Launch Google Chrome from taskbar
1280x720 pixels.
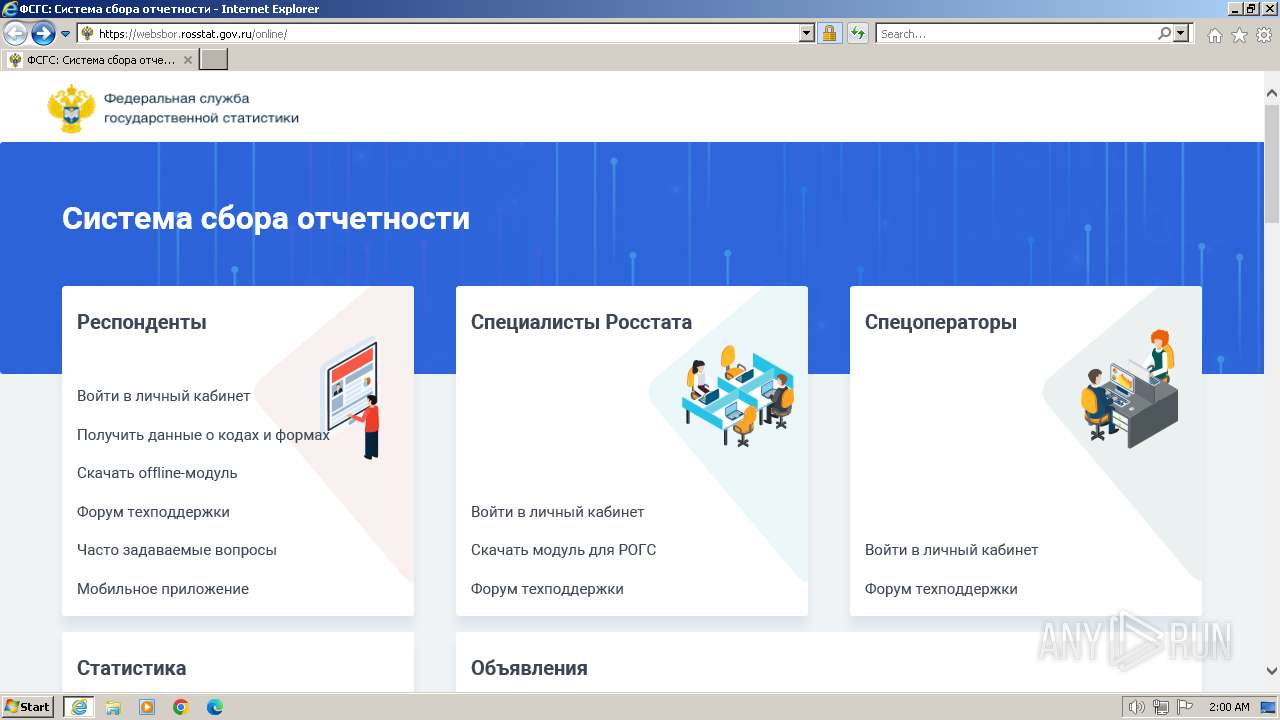coord(181,707)
